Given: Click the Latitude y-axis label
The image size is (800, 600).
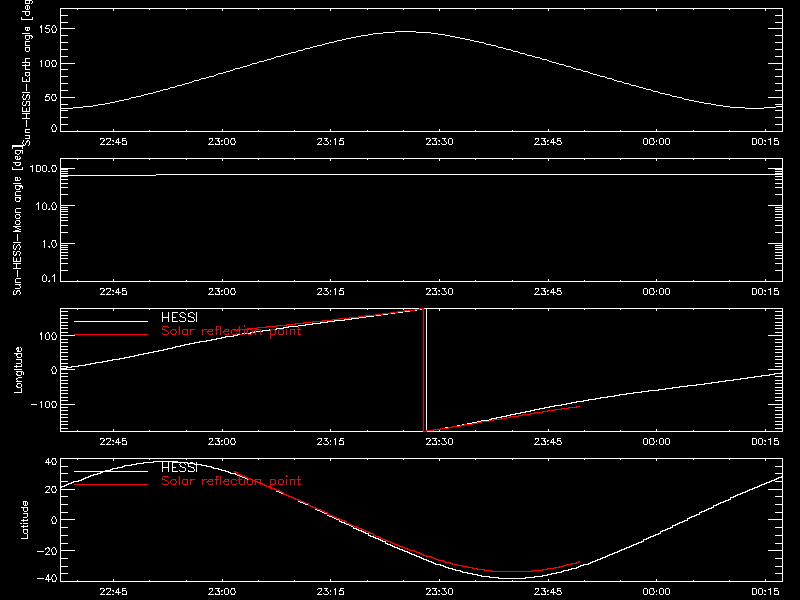Looking at the screenshot, I should (24, 520).
